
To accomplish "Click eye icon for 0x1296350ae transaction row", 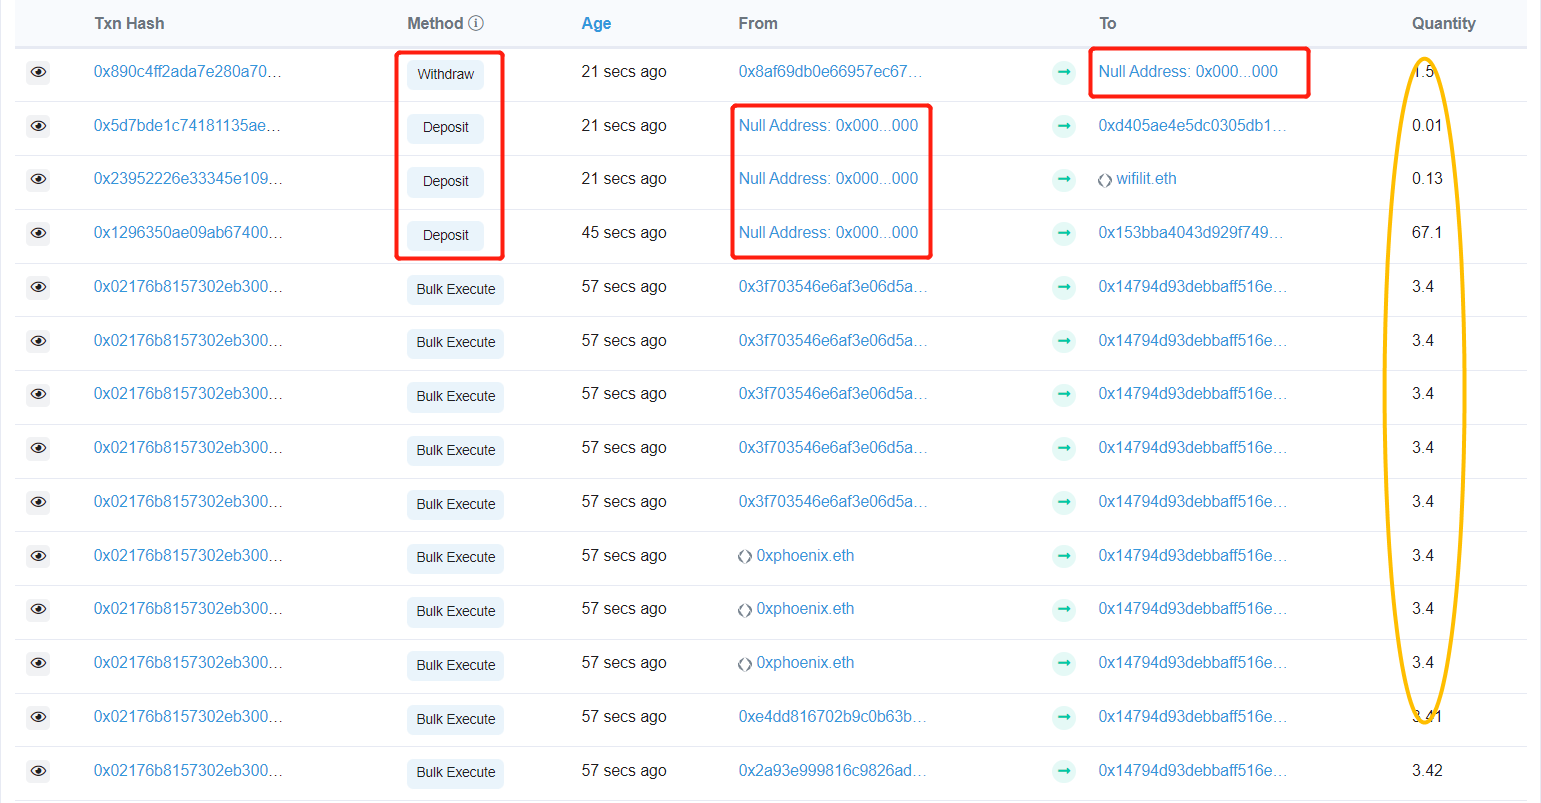I will pyautogui.click(x=38, y=233).
